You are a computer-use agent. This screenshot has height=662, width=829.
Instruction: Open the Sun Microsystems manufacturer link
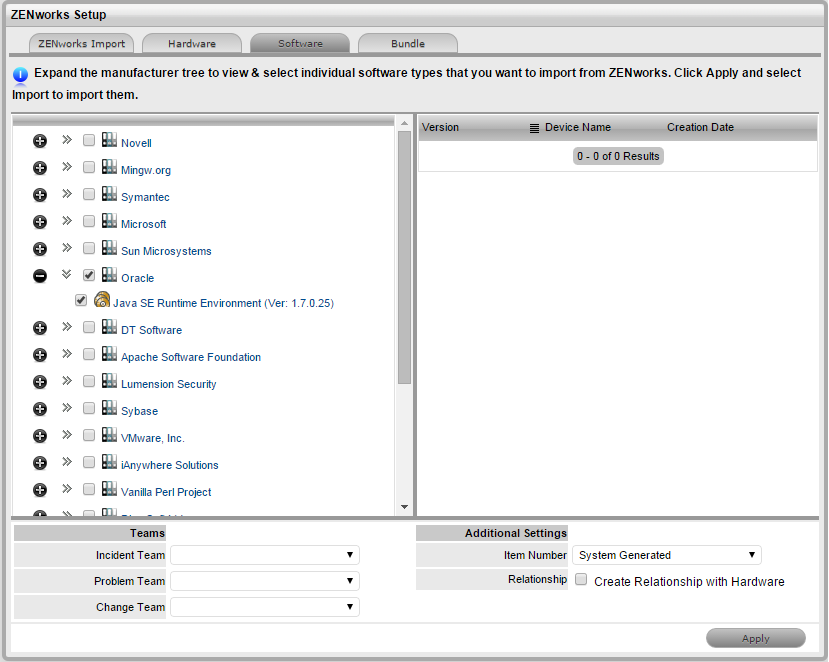point(166,251)
